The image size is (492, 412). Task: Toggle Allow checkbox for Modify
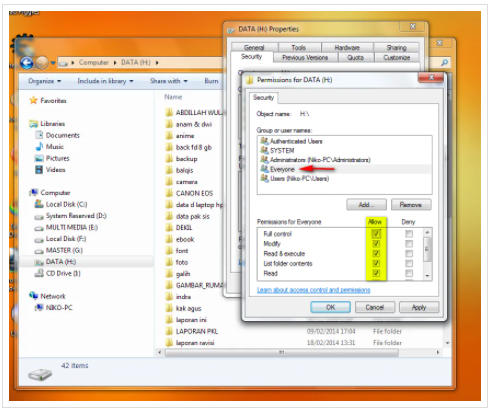376,244
